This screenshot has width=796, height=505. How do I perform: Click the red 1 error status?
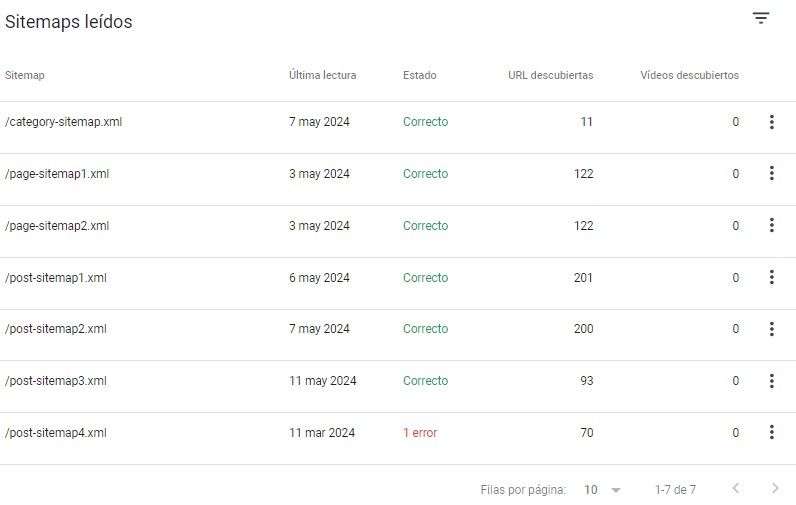(x=420, y=433)
